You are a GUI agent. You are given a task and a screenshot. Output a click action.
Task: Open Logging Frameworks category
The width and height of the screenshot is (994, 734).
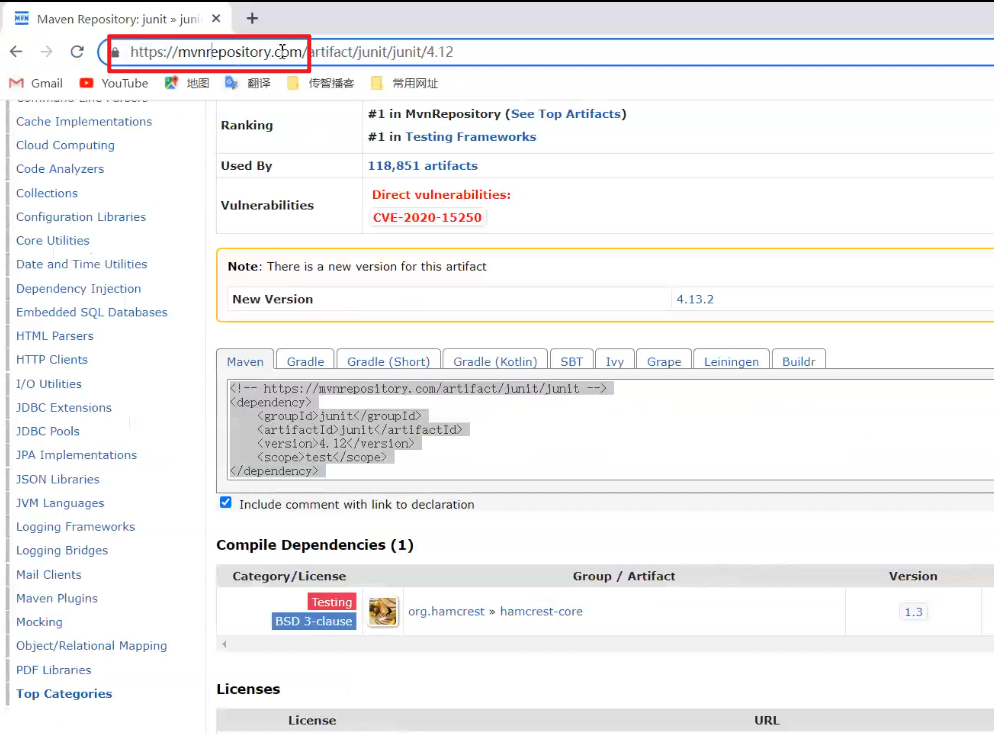[75, 526]
